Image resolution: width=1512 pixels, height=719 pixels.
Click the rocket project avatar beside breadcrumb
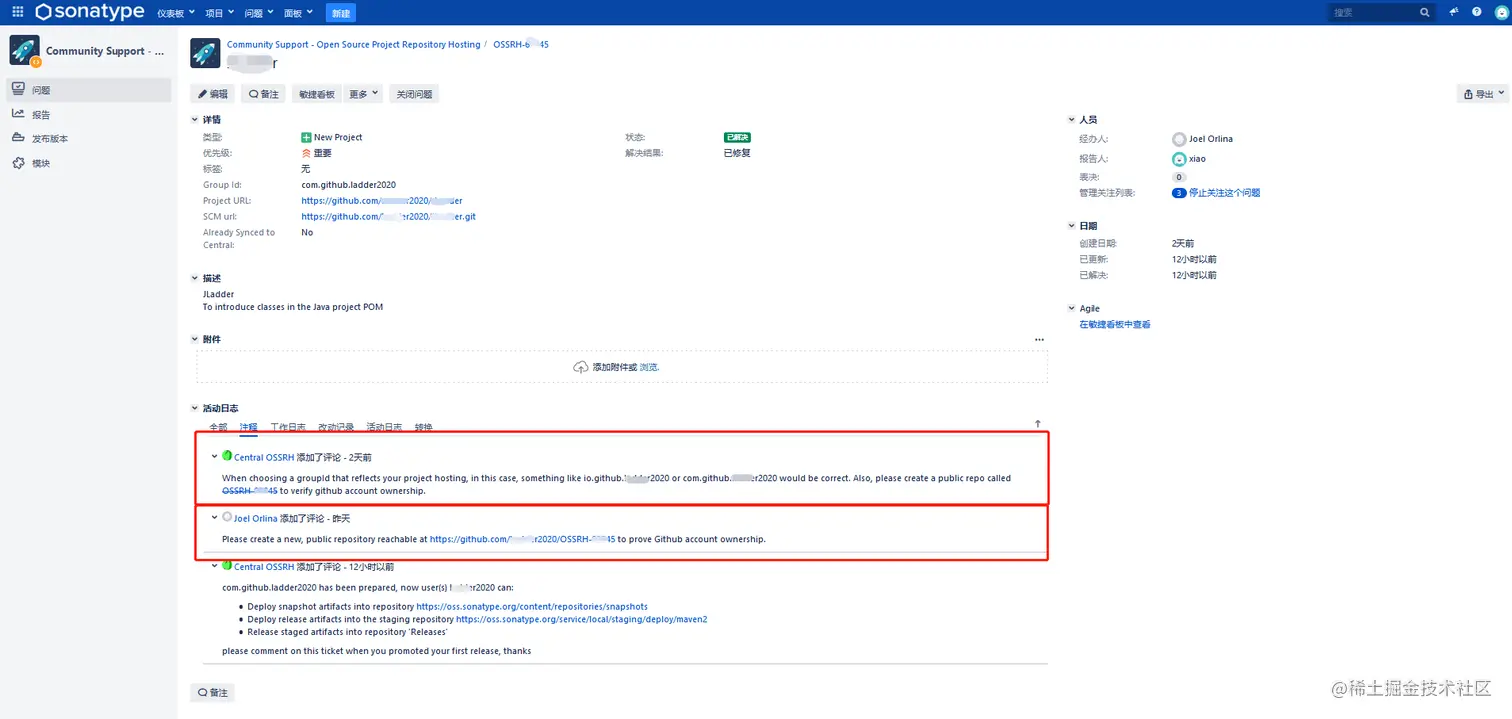pyautogui.click(x=205, y=52)
